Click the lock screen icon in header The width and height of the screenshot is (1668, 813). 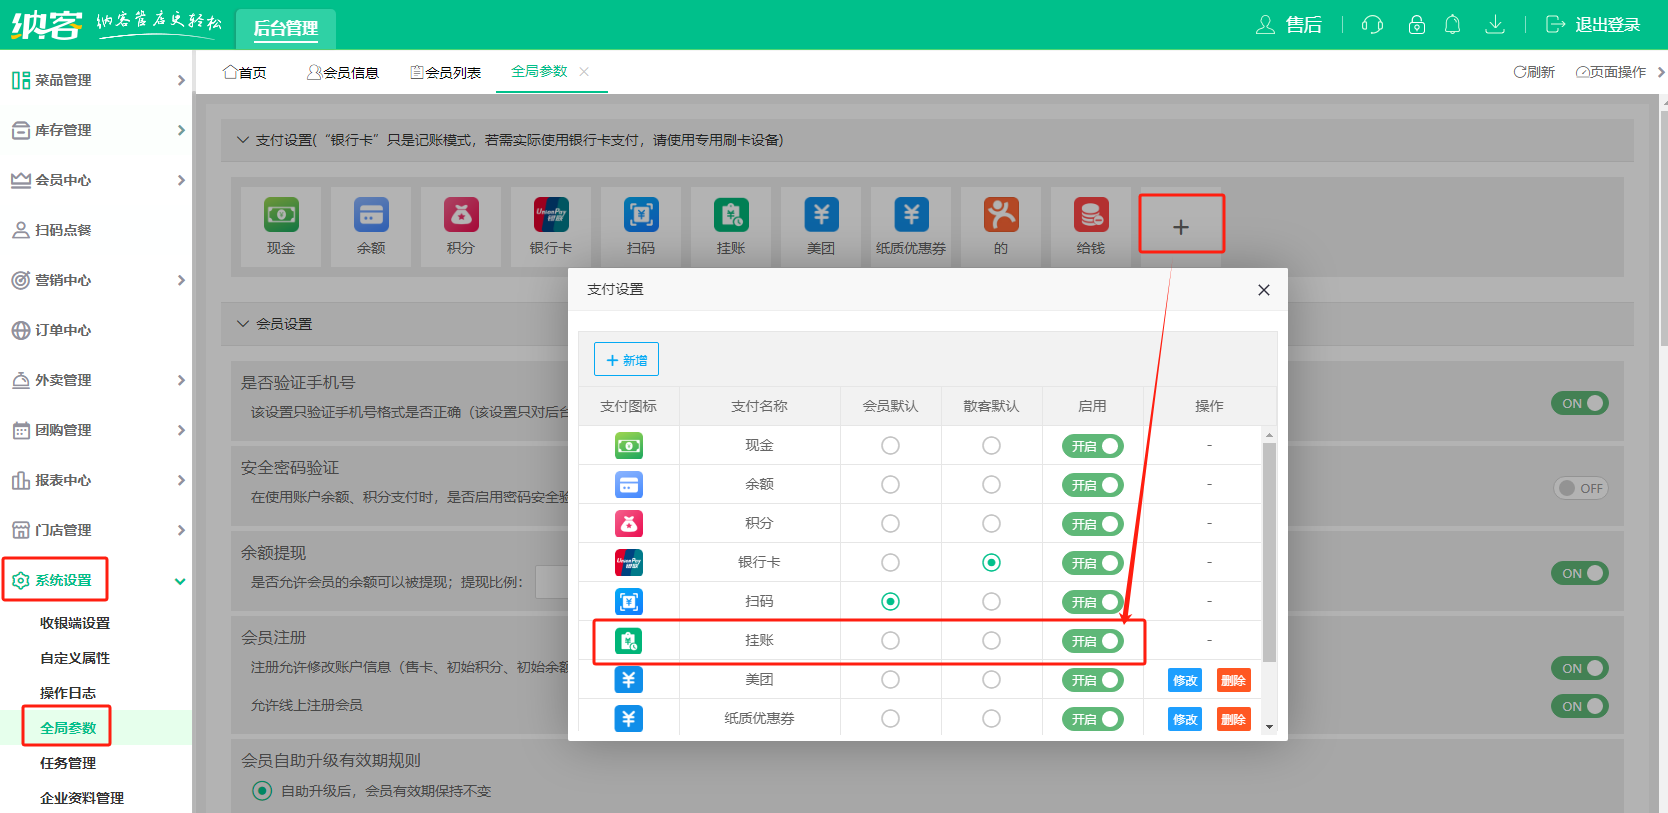point(1417,25)
